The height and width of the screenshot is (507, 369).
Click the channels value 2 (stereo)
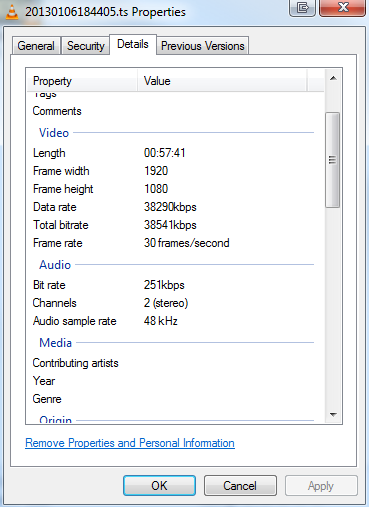tap(166, 303)
